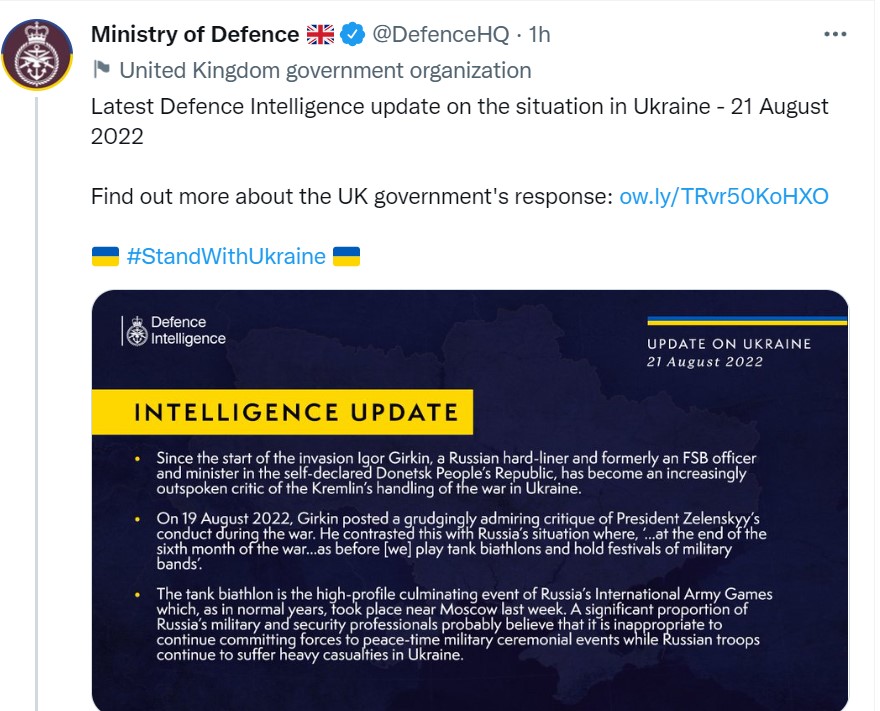The width and height of the screenshot is (880, 711).
Task: Open the Ministry of Defence display name
Action: 194,34
